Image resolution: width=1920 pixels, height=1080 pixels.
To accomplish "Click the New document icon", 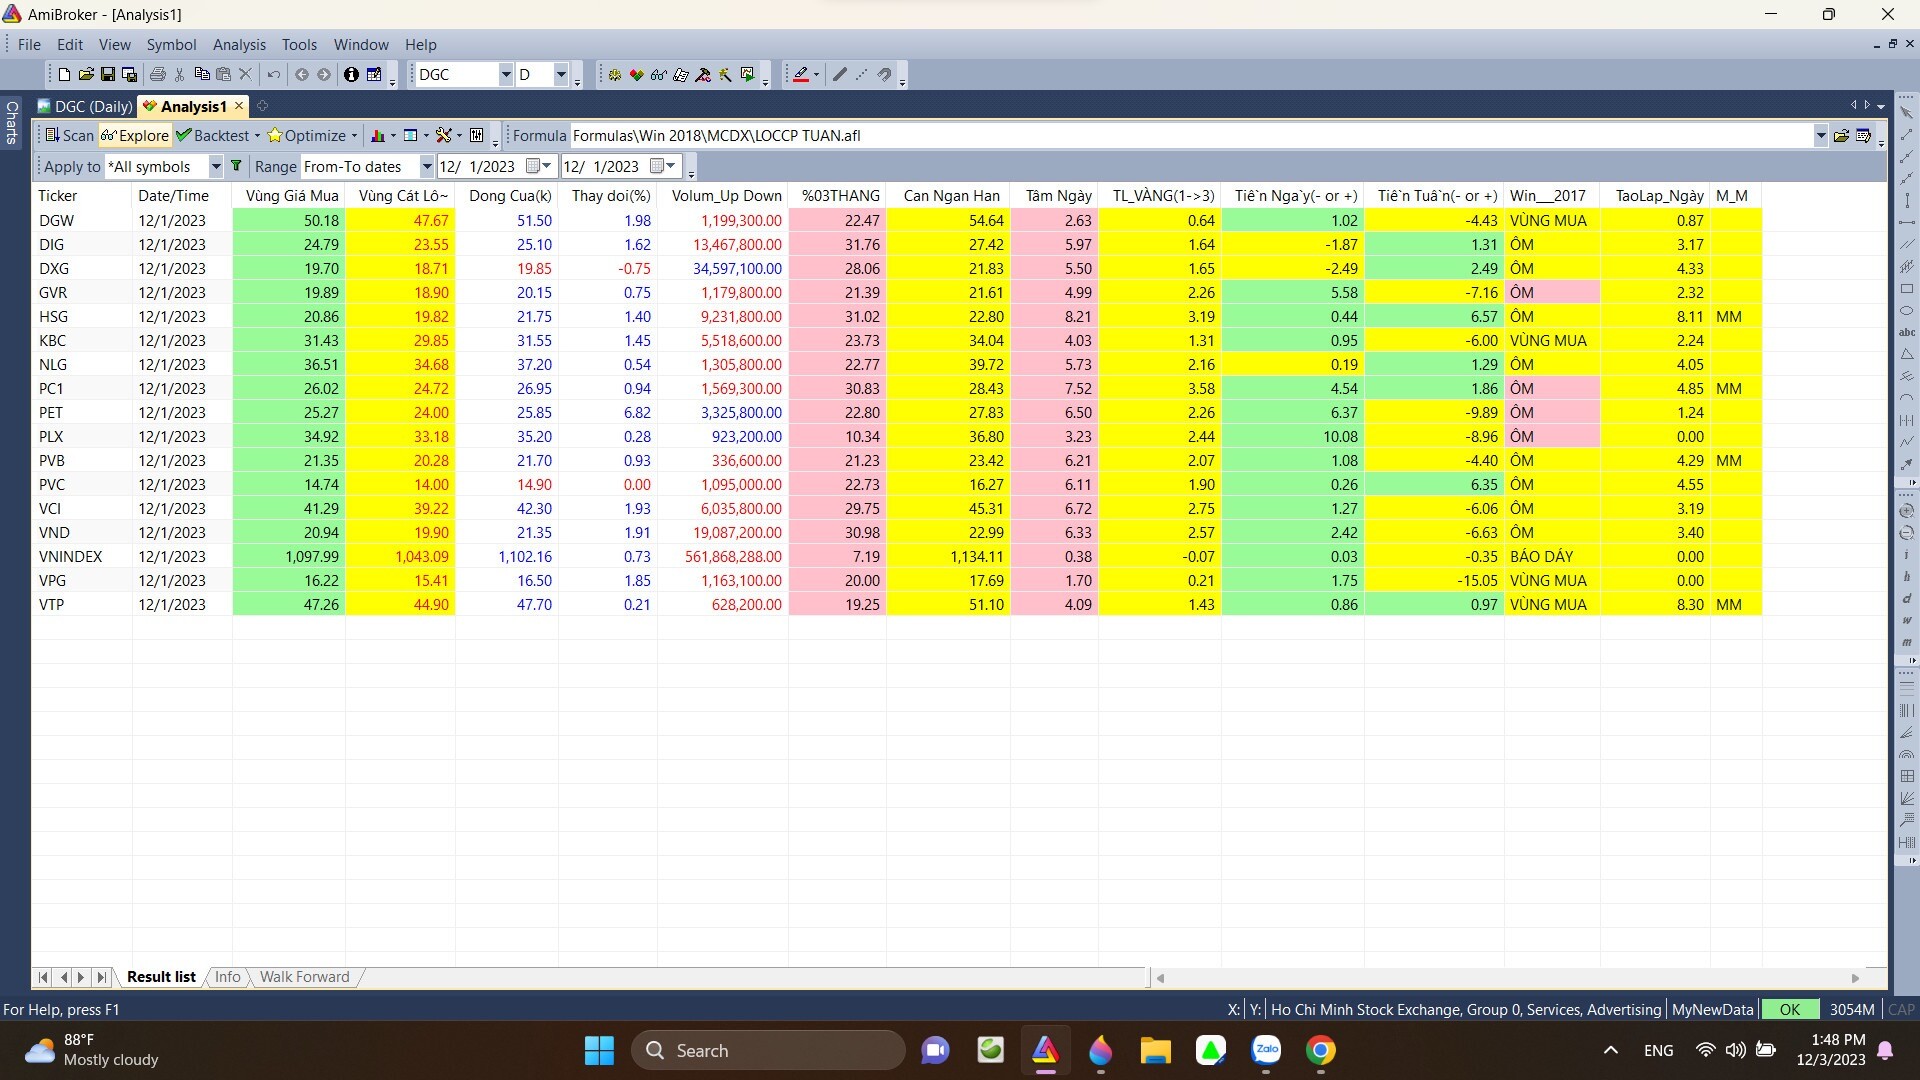I will 64,75.
